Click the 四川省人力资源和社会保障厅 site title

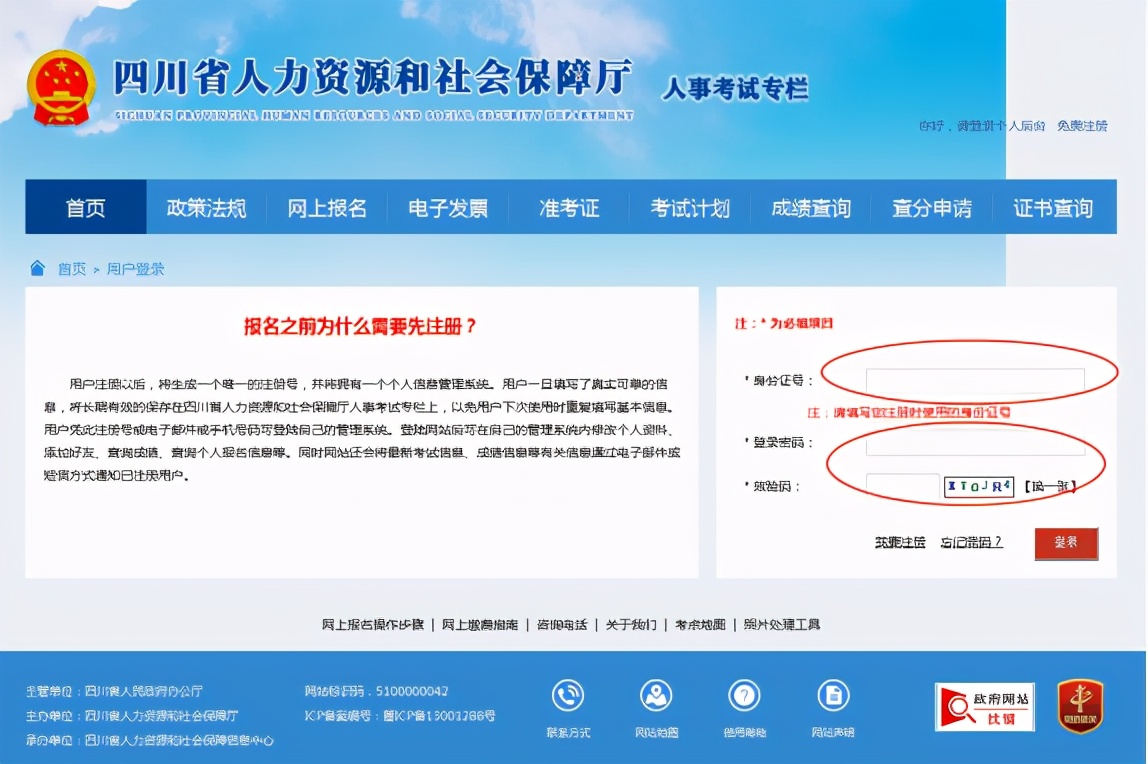373,77
